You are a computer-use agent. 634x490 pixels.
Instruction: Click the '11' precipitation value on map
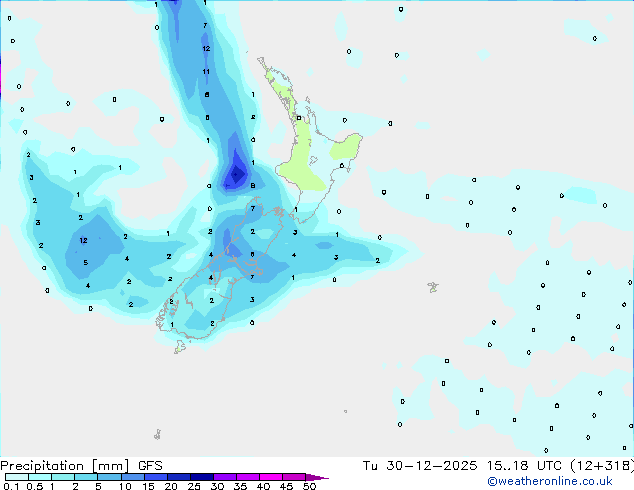tap(206, 72)
